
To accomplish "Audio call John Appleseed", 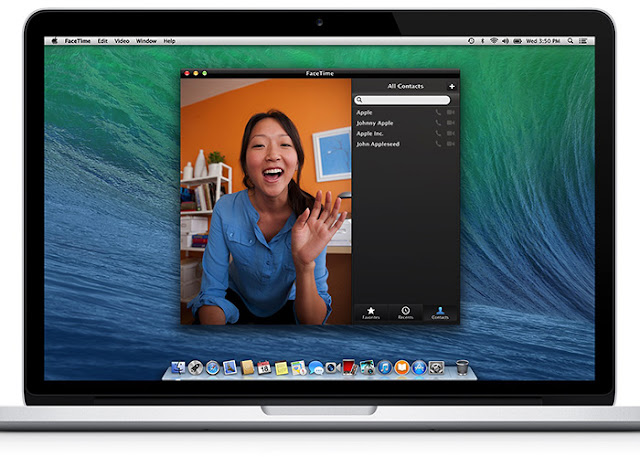I will pyautogui.click(x=438, y=144).
